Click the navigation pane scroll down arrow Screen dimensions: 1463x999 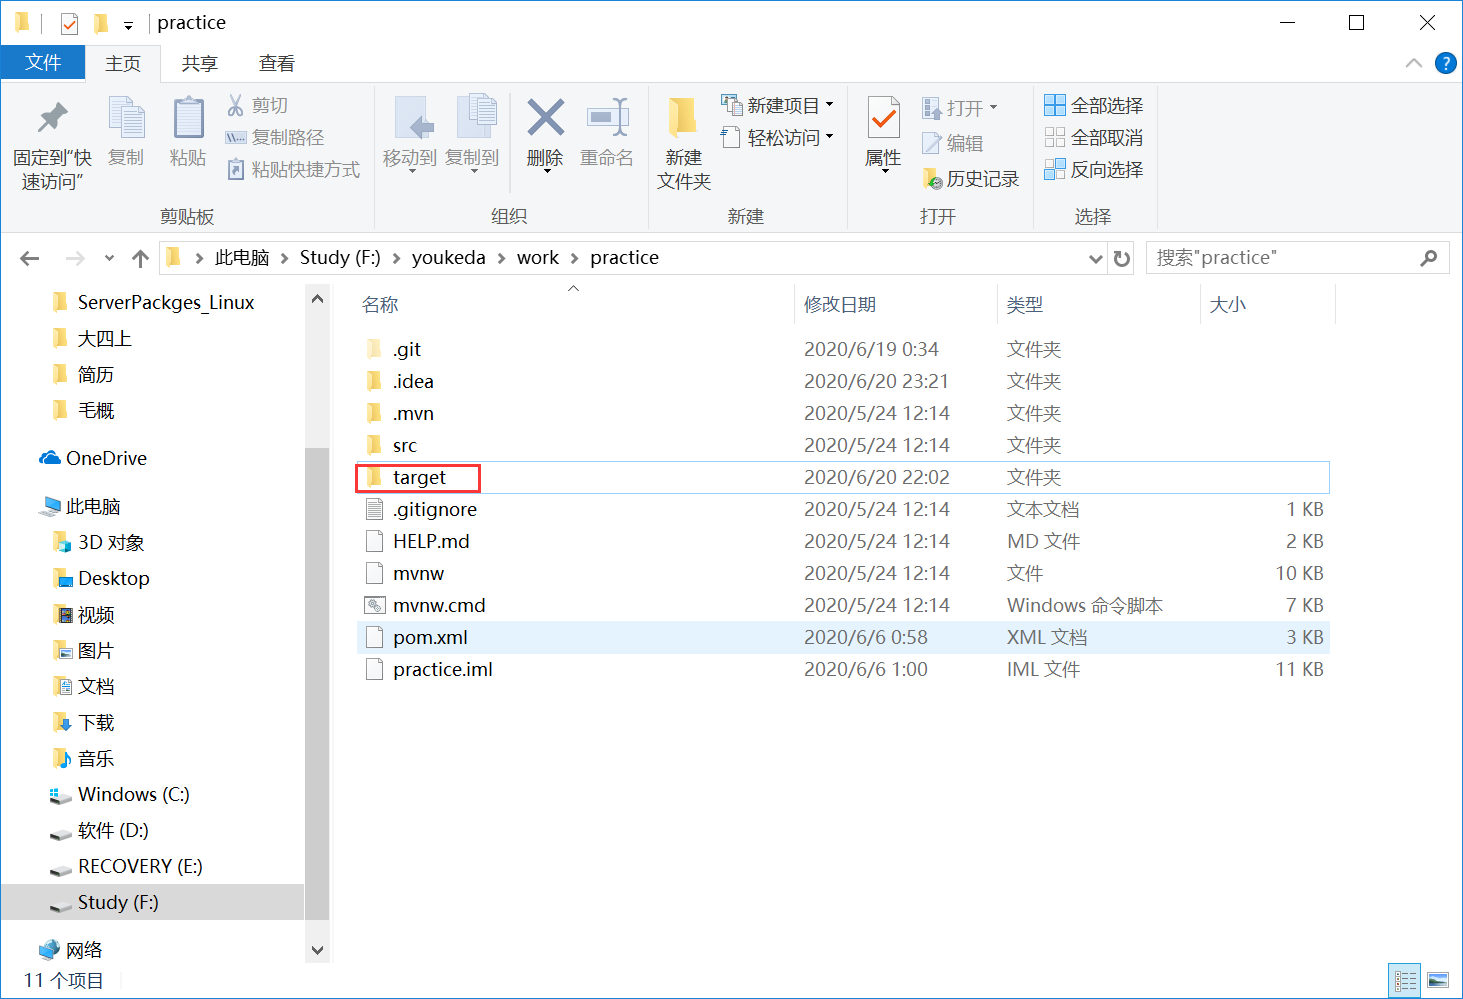click(x=317, y=950)
